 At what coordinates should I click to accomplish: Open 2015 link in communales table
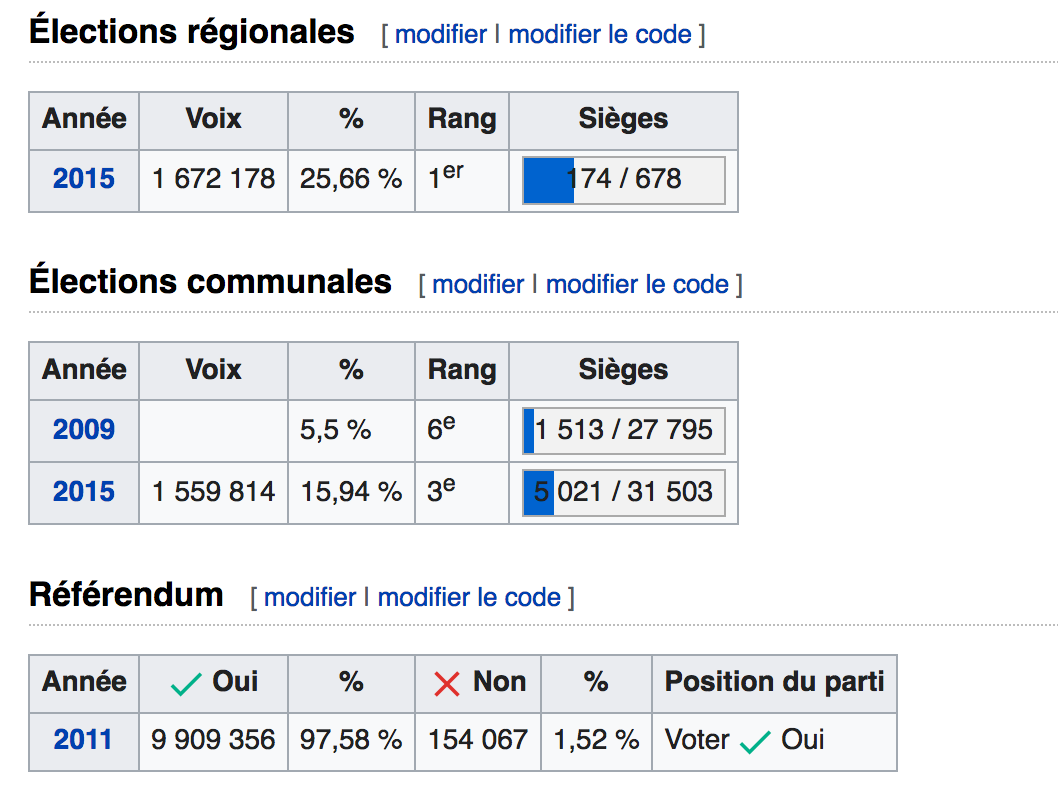[84, 492]
